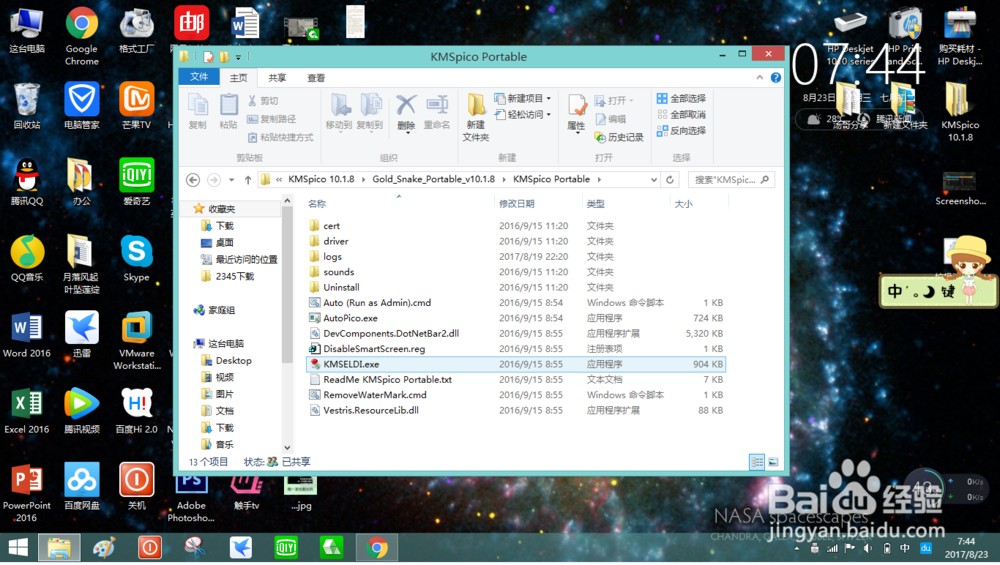The image size is (1000, 565).
Task: Create a New folder (新建文件夹)
Action: coord(476,117)
